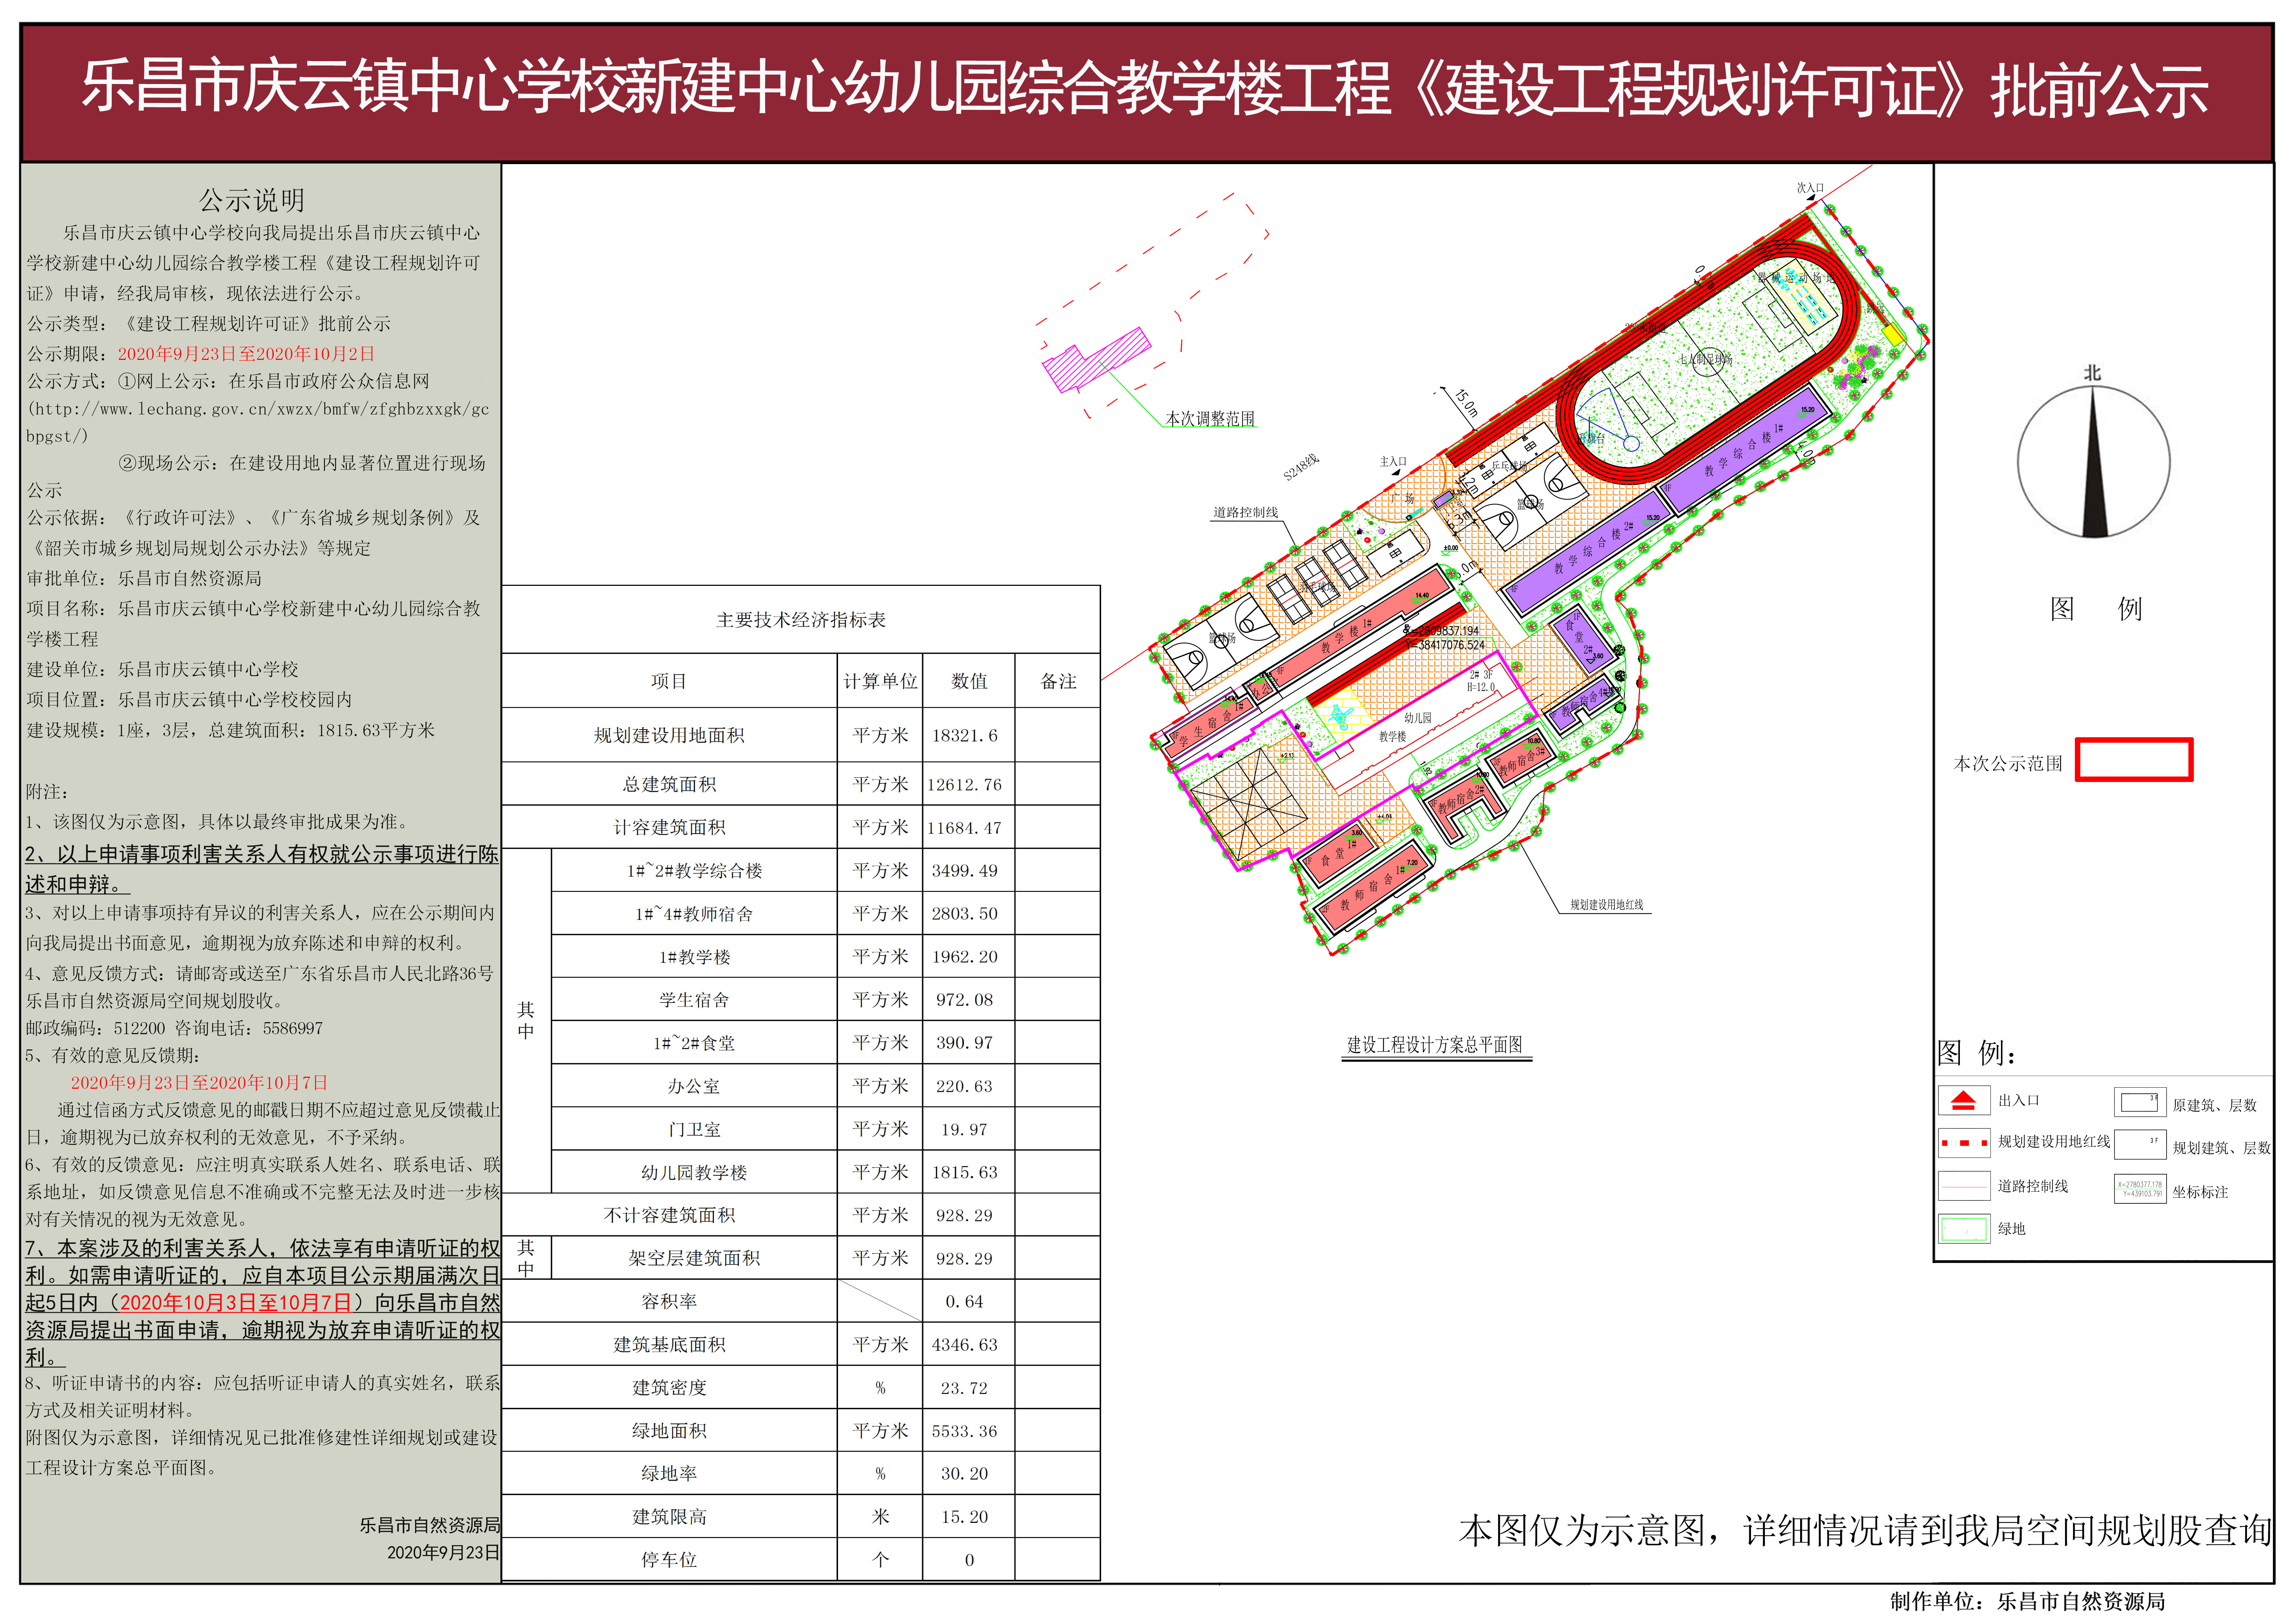This screenshot has width=2295, height=1624.
Task: Click the red feedback period date 2020年9月23日至2020年10月7日
Action: click(199, 1082)
